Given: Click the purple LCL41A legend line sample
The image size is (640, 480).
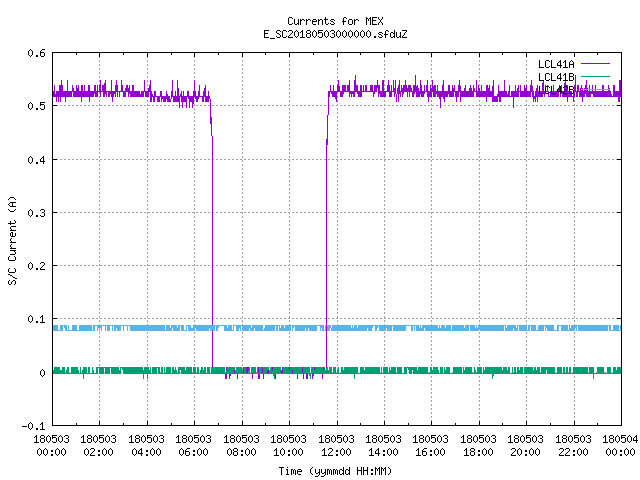Looking at the screenshot, I should pyautogui.click(x=595, y=64).
